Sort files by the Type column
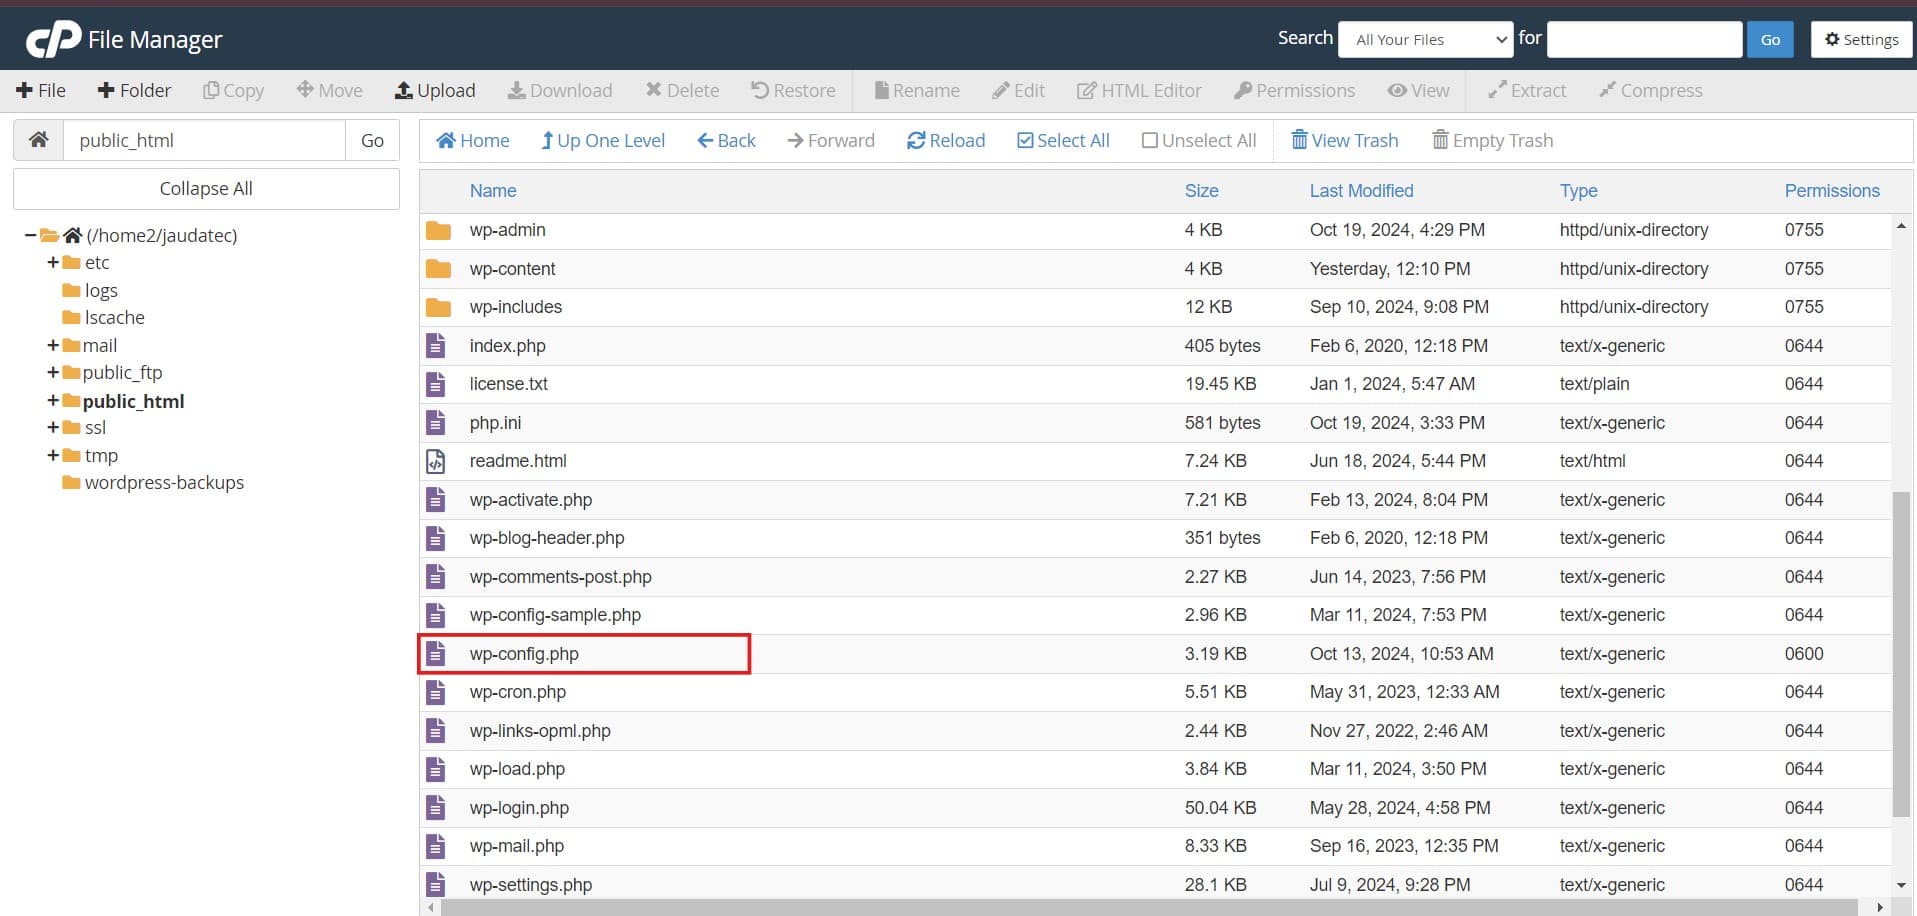The height and width of the screenshot is (916, 1917). tap(1578, 190)
